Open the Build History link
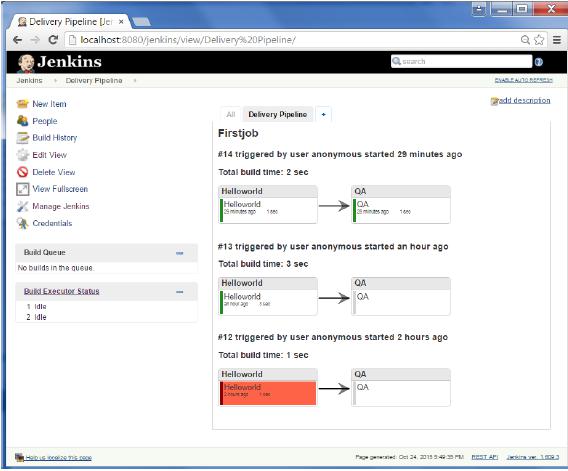Viewport: 568px width, 471px height. tap(55, 138)
